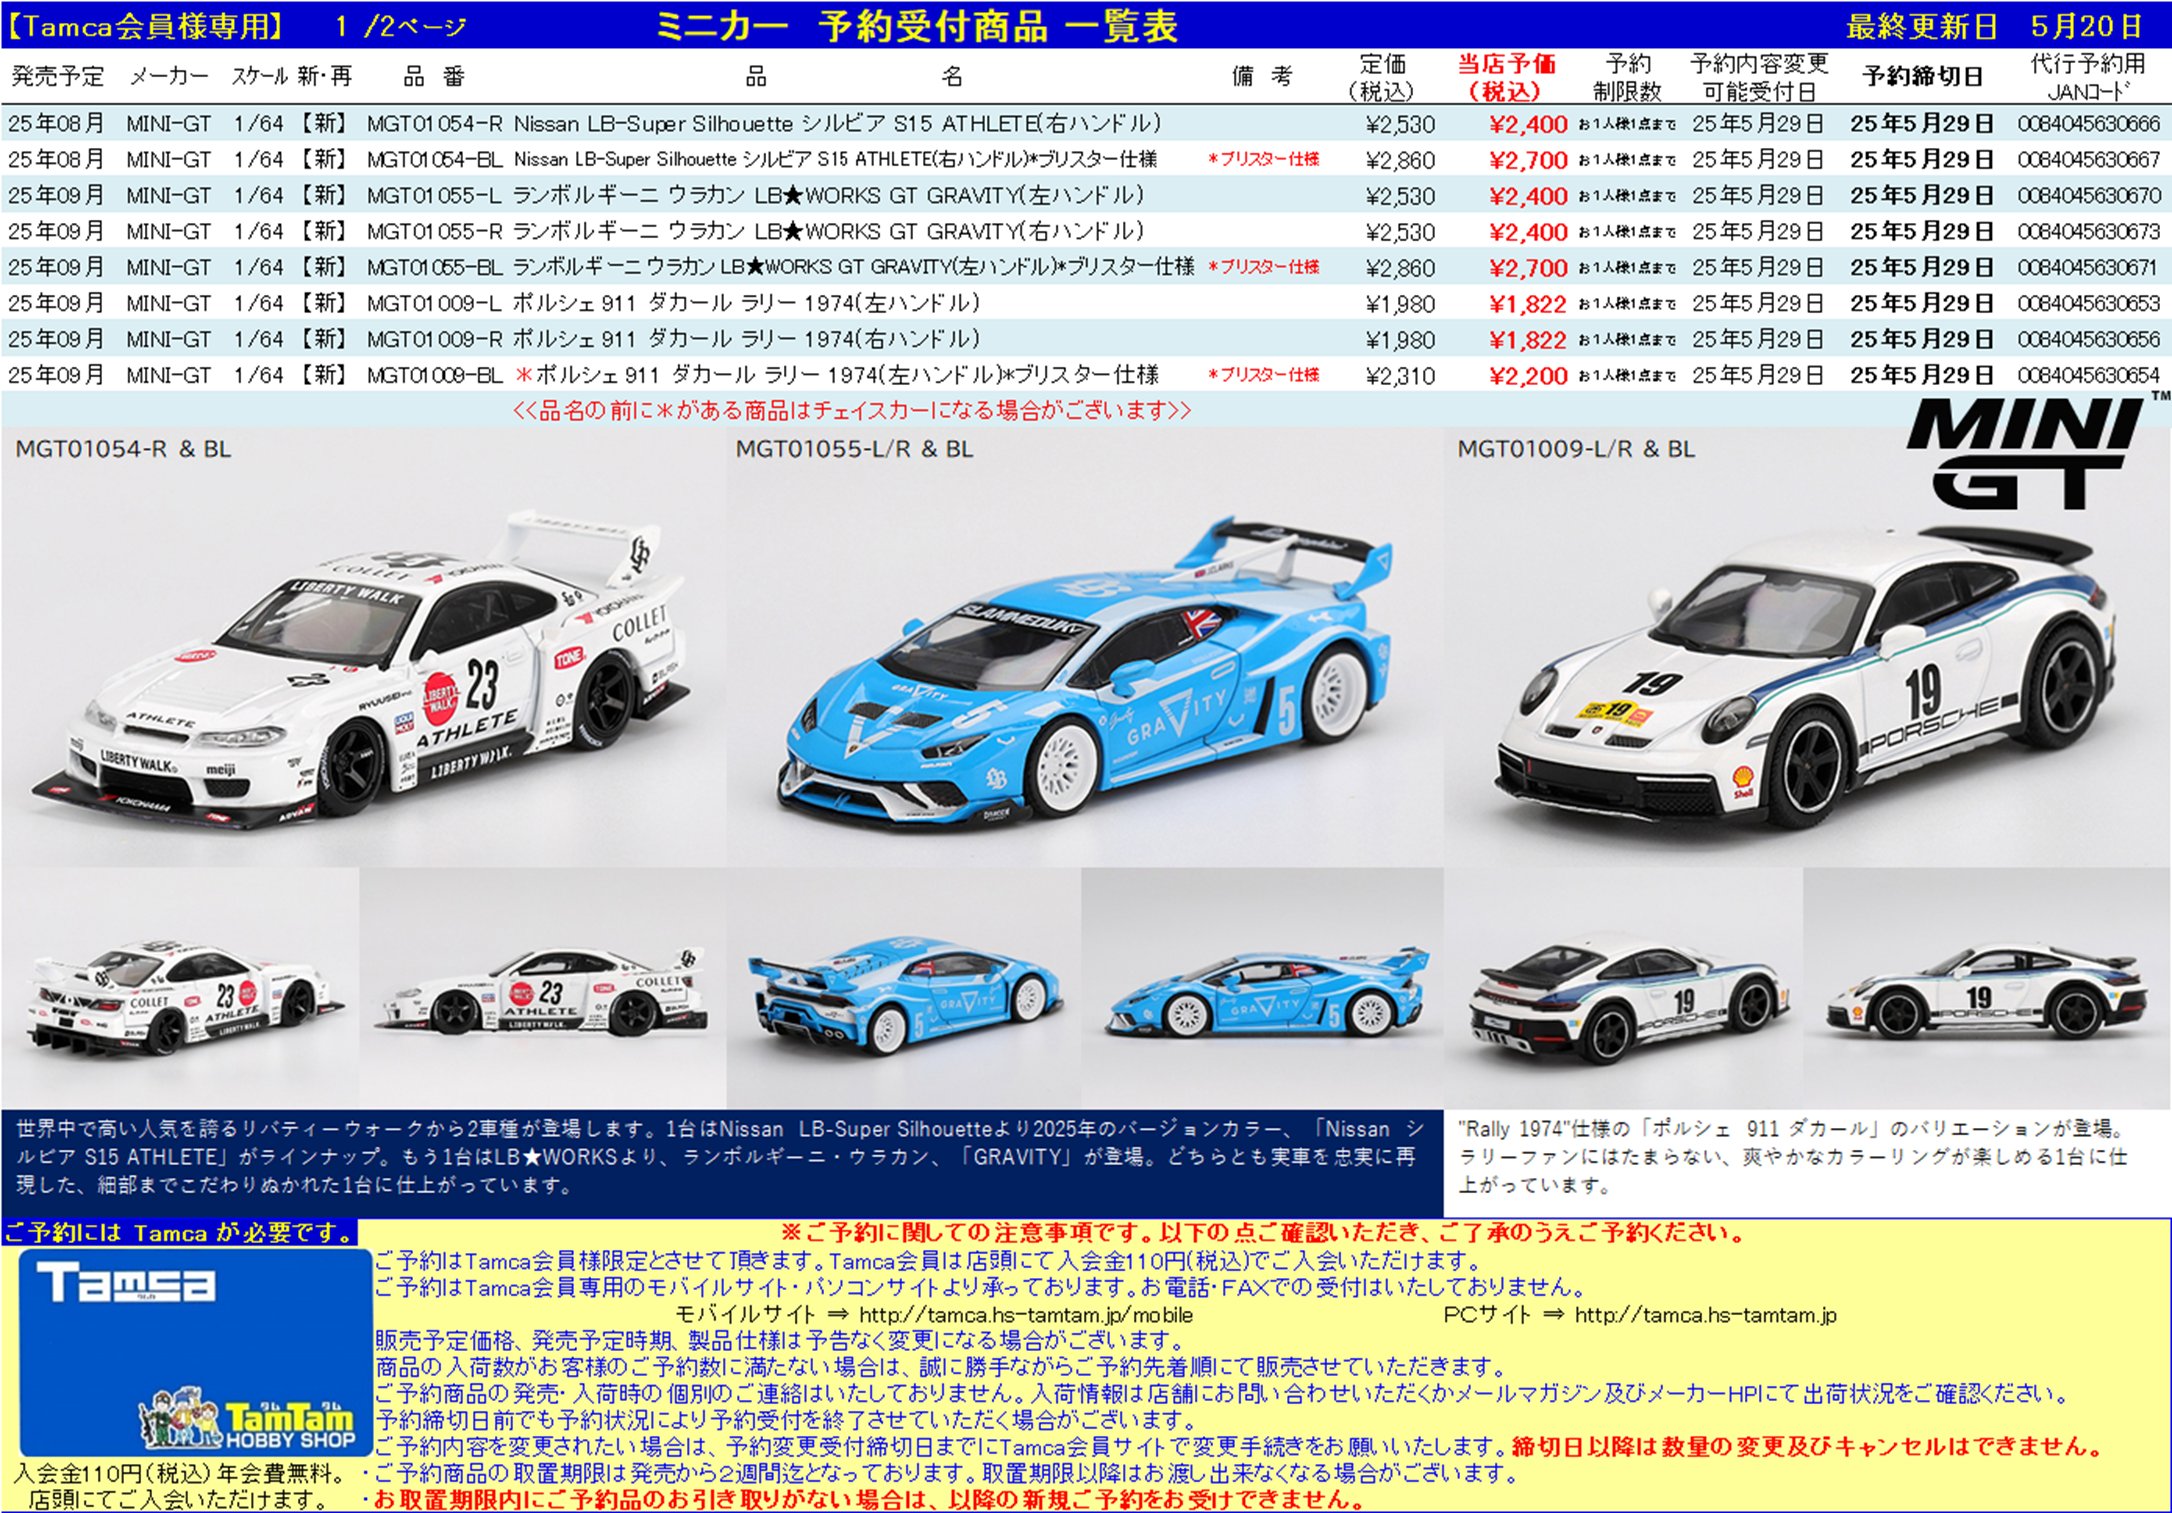Click the red chase car notice line
The width and height of the screenshot is (2172, 1513).
coord(852,410)
